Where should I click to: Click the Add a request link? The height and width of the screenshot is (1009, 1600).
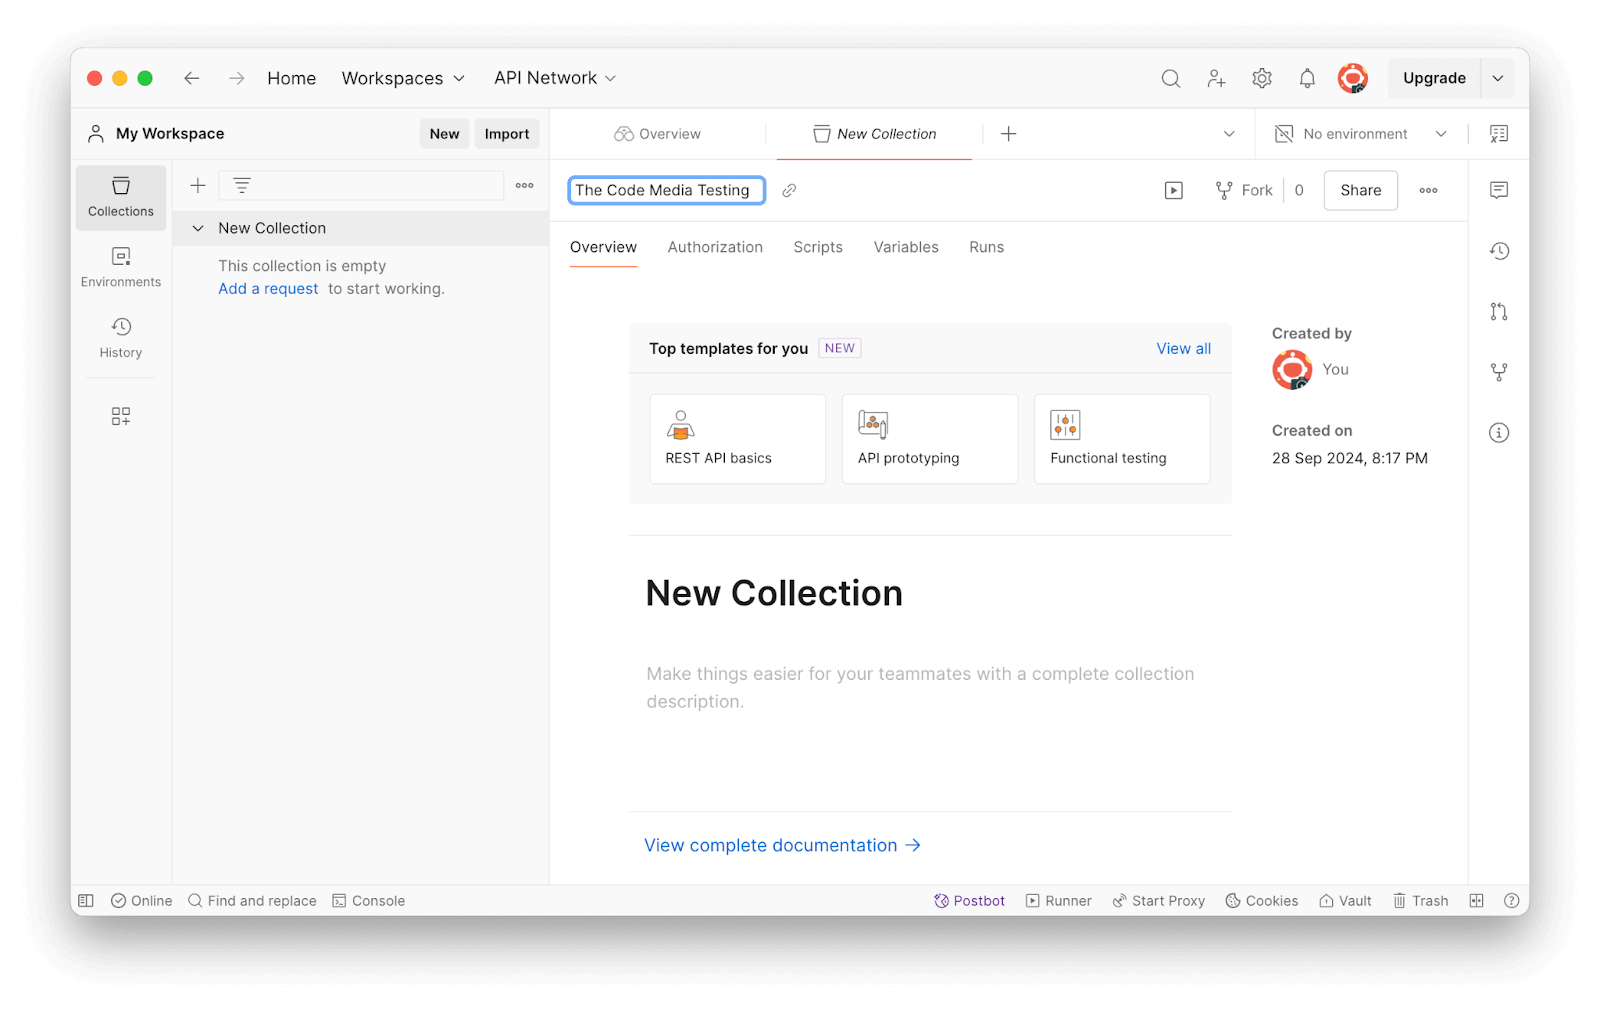coord(268,289)
